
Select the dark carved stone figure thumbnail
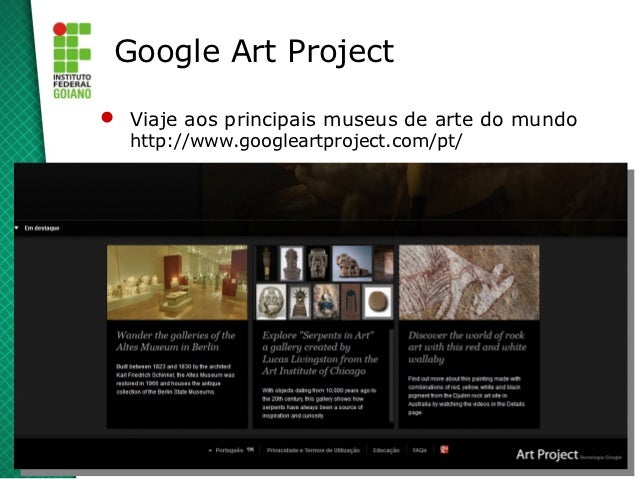318,263
